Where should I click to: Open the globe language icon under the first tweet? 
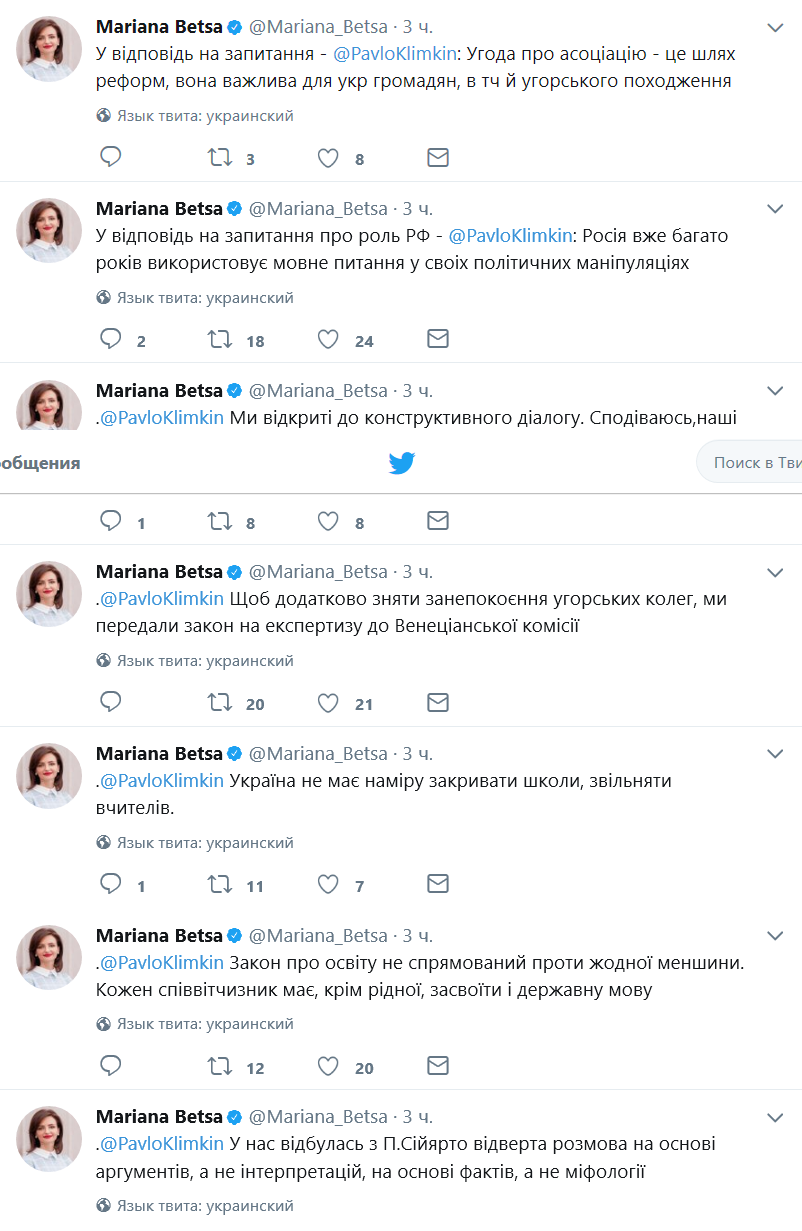click(x=104, y=116)
